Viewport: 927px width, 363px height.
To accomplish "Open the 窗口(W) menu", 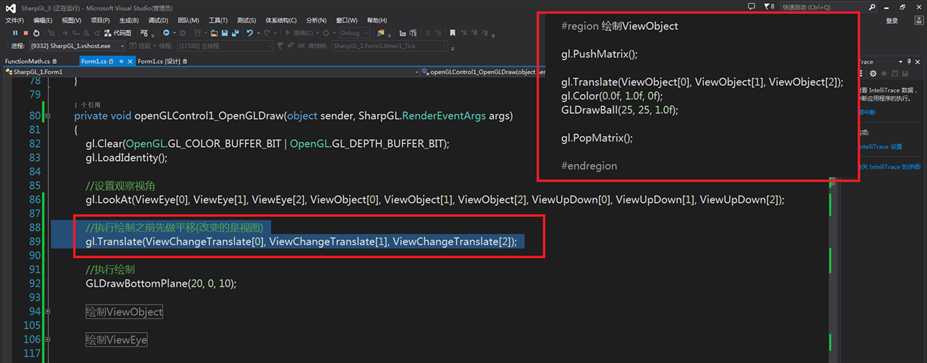I will pos(346,21).
